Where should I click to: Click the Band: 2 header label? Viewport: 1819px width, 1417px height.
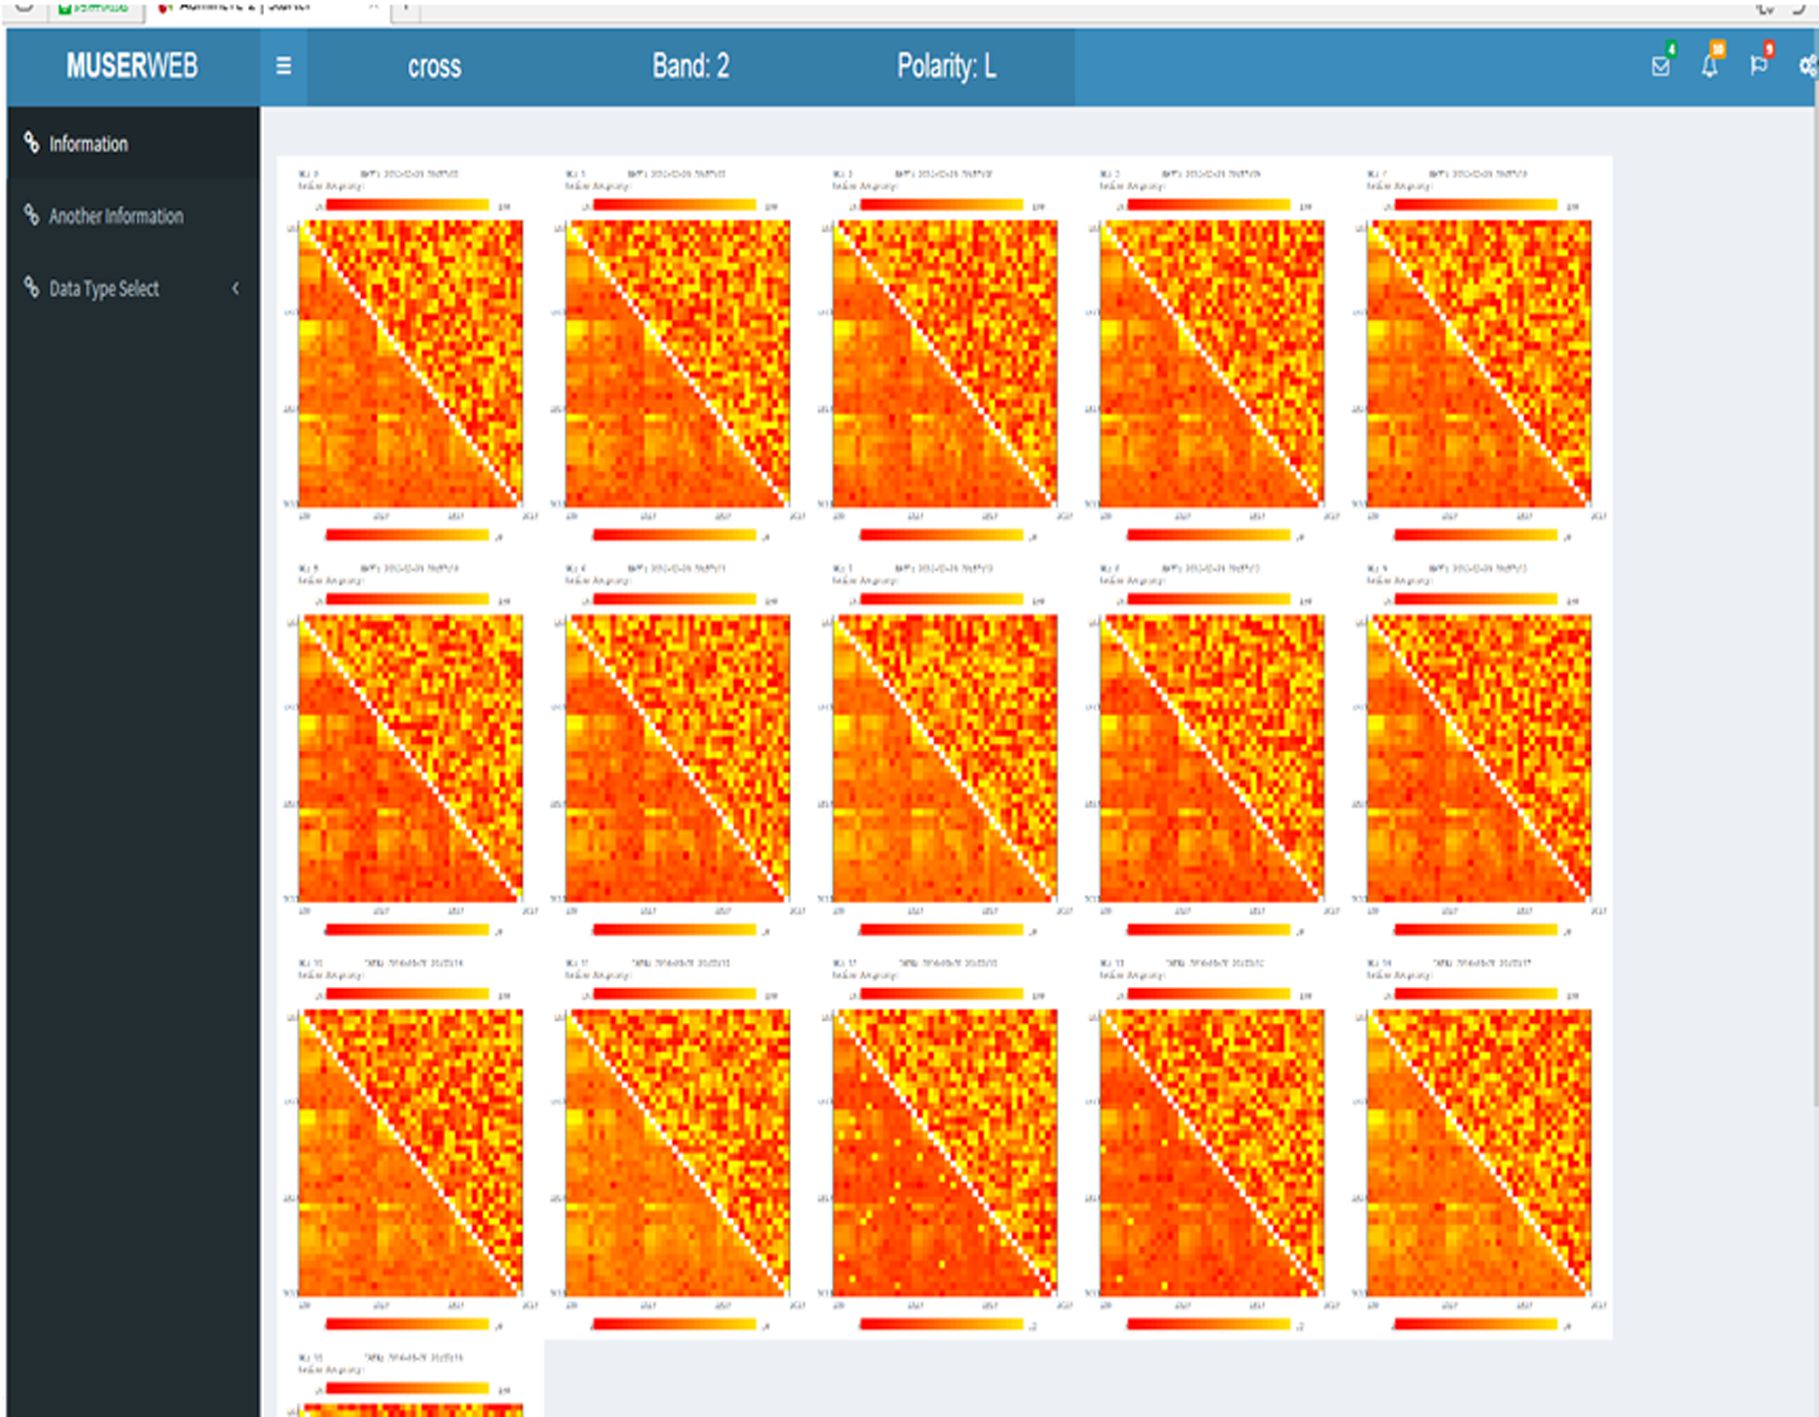pyautogui.click(x=690, y=66)
